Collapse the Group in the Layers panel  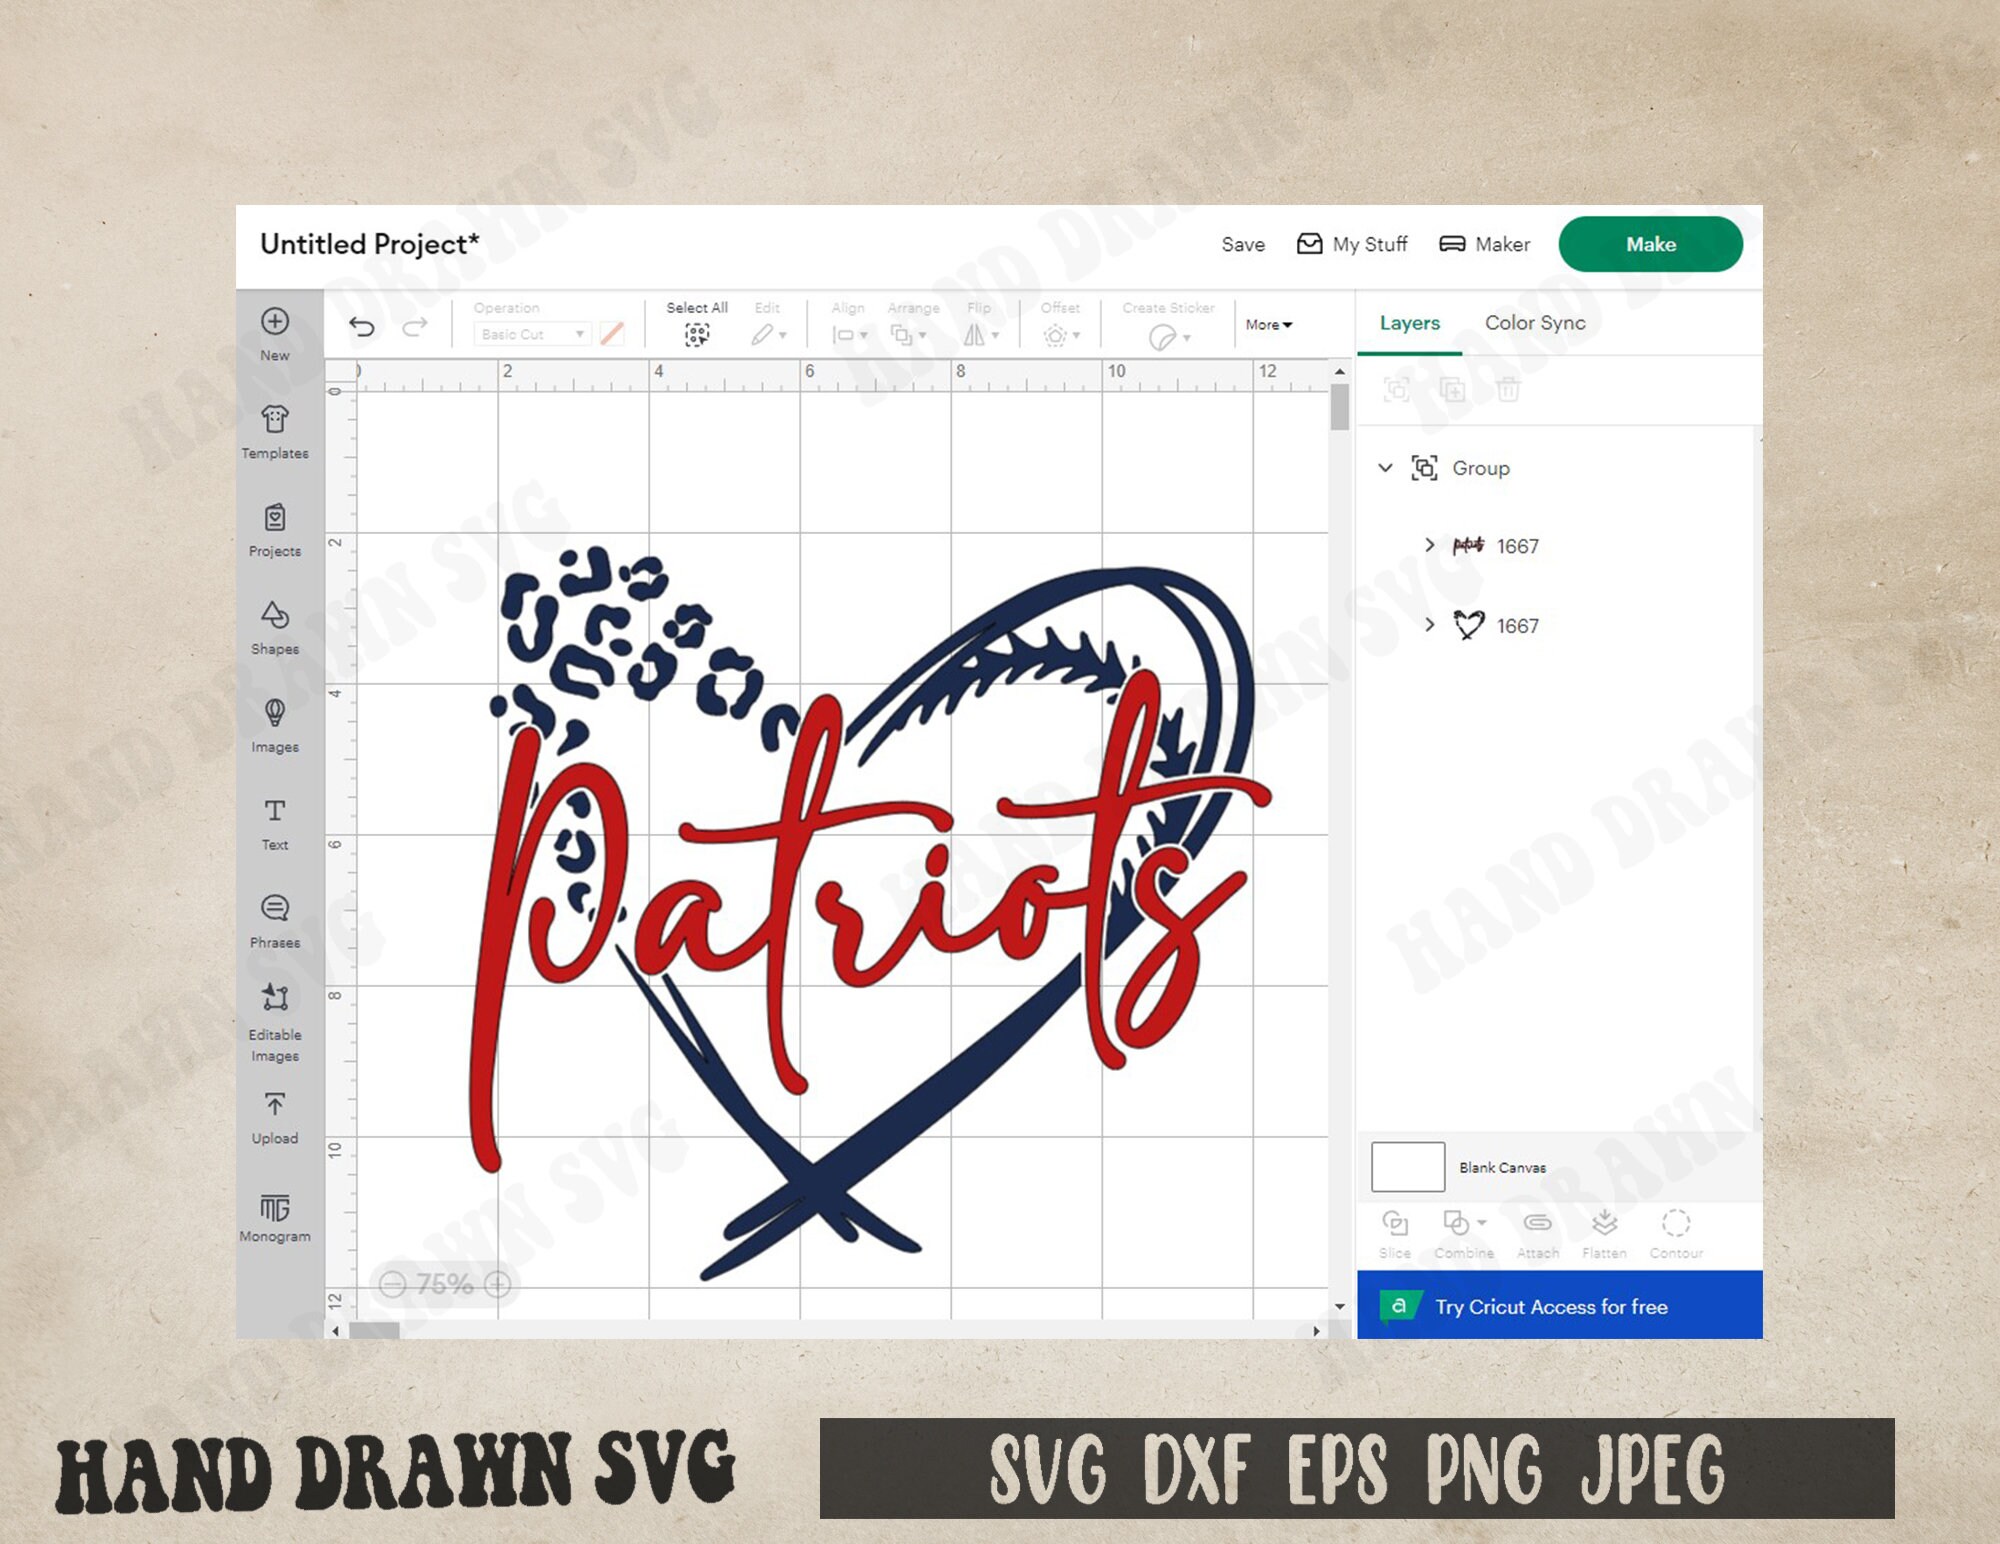pyautogui.click(x=1385, y=467)
